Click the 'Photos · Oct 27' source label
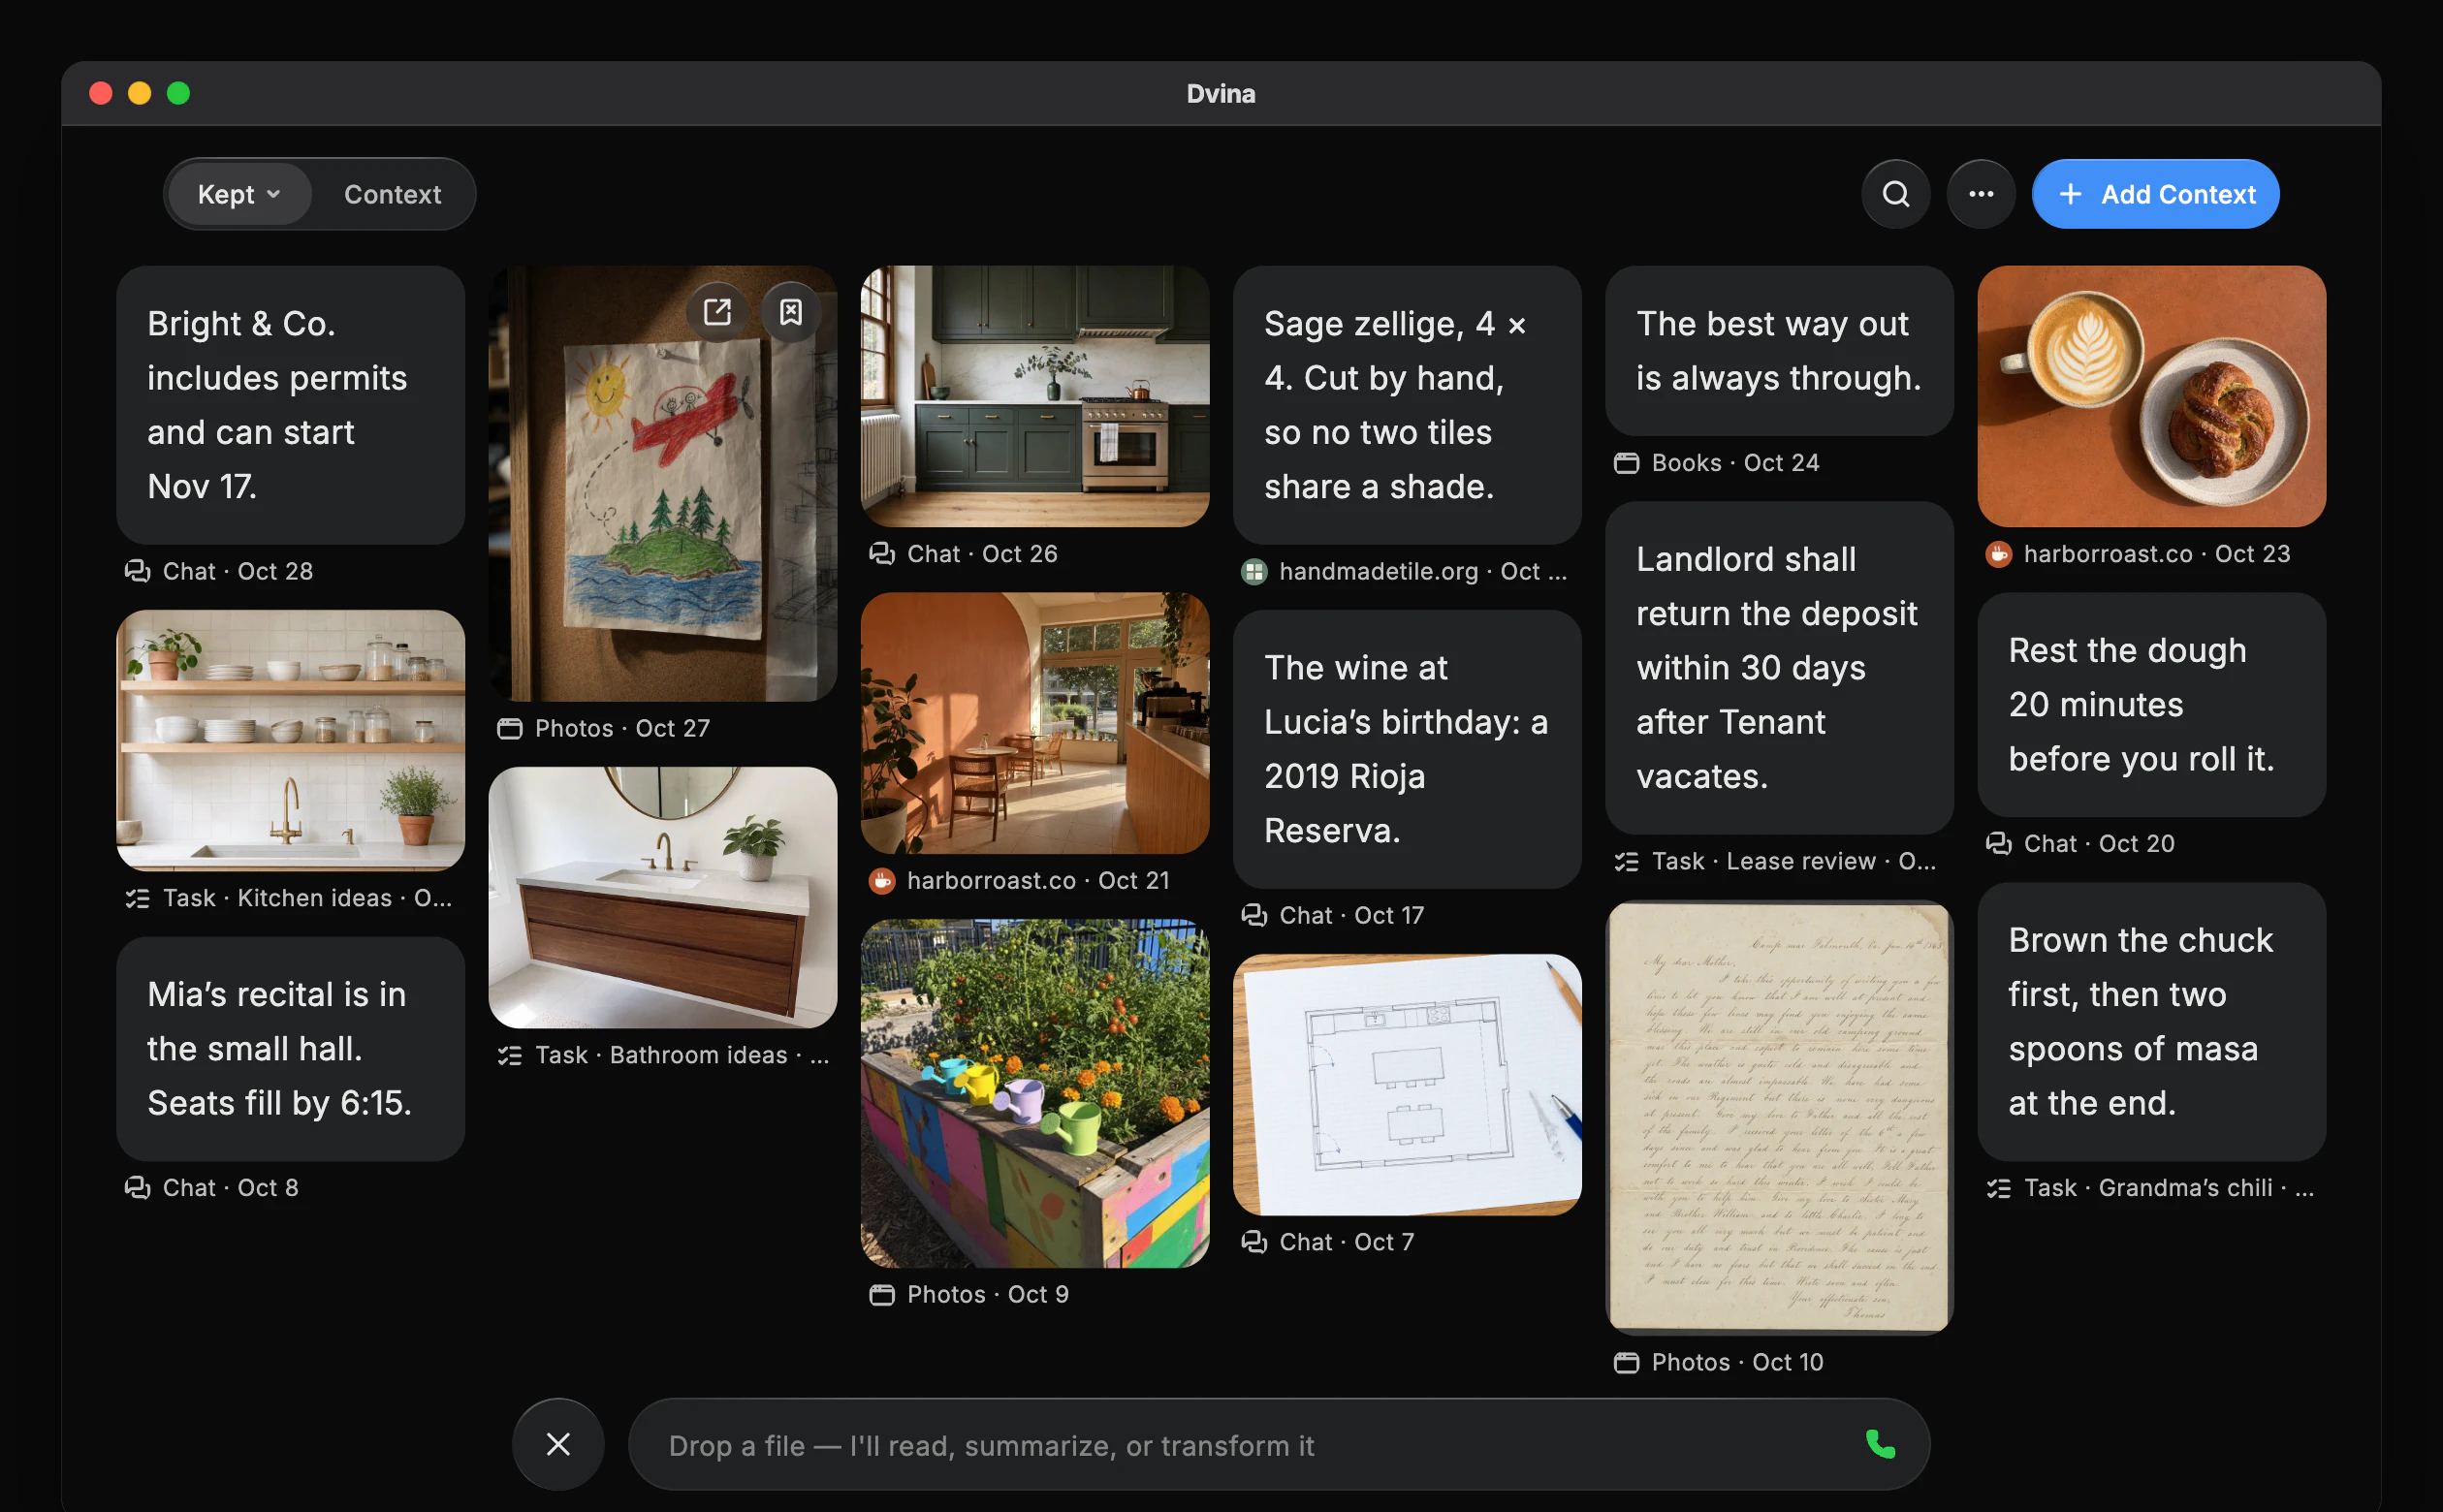 point(604,728)
